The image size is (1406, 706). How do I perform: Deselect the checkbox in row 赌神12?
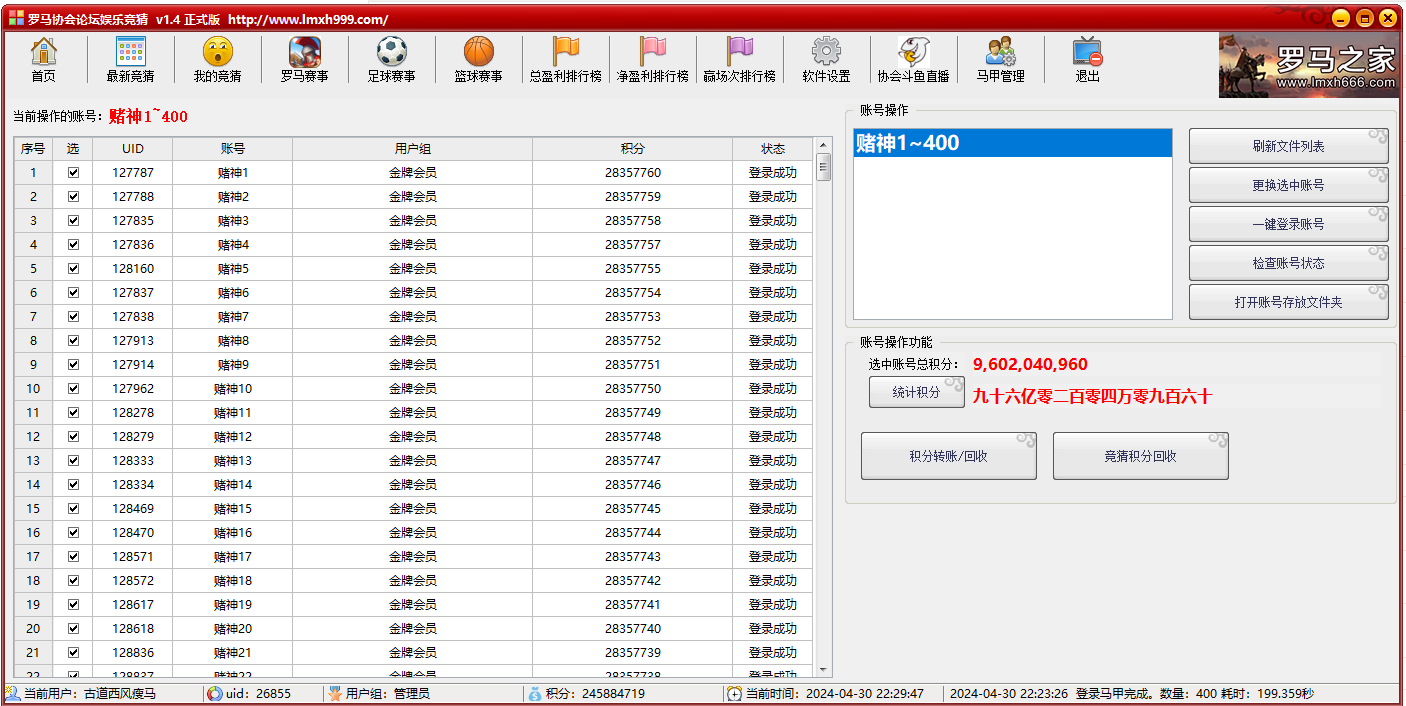(73, 436)
